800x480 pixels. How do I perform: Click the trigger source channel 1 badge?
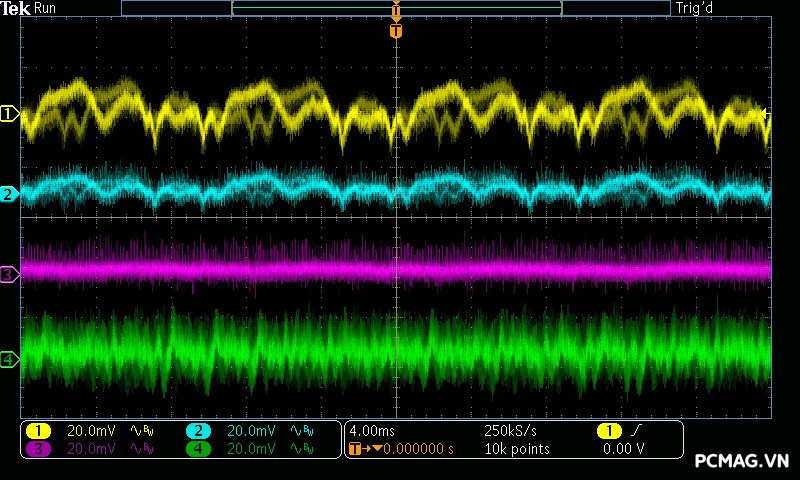(608, 431)
